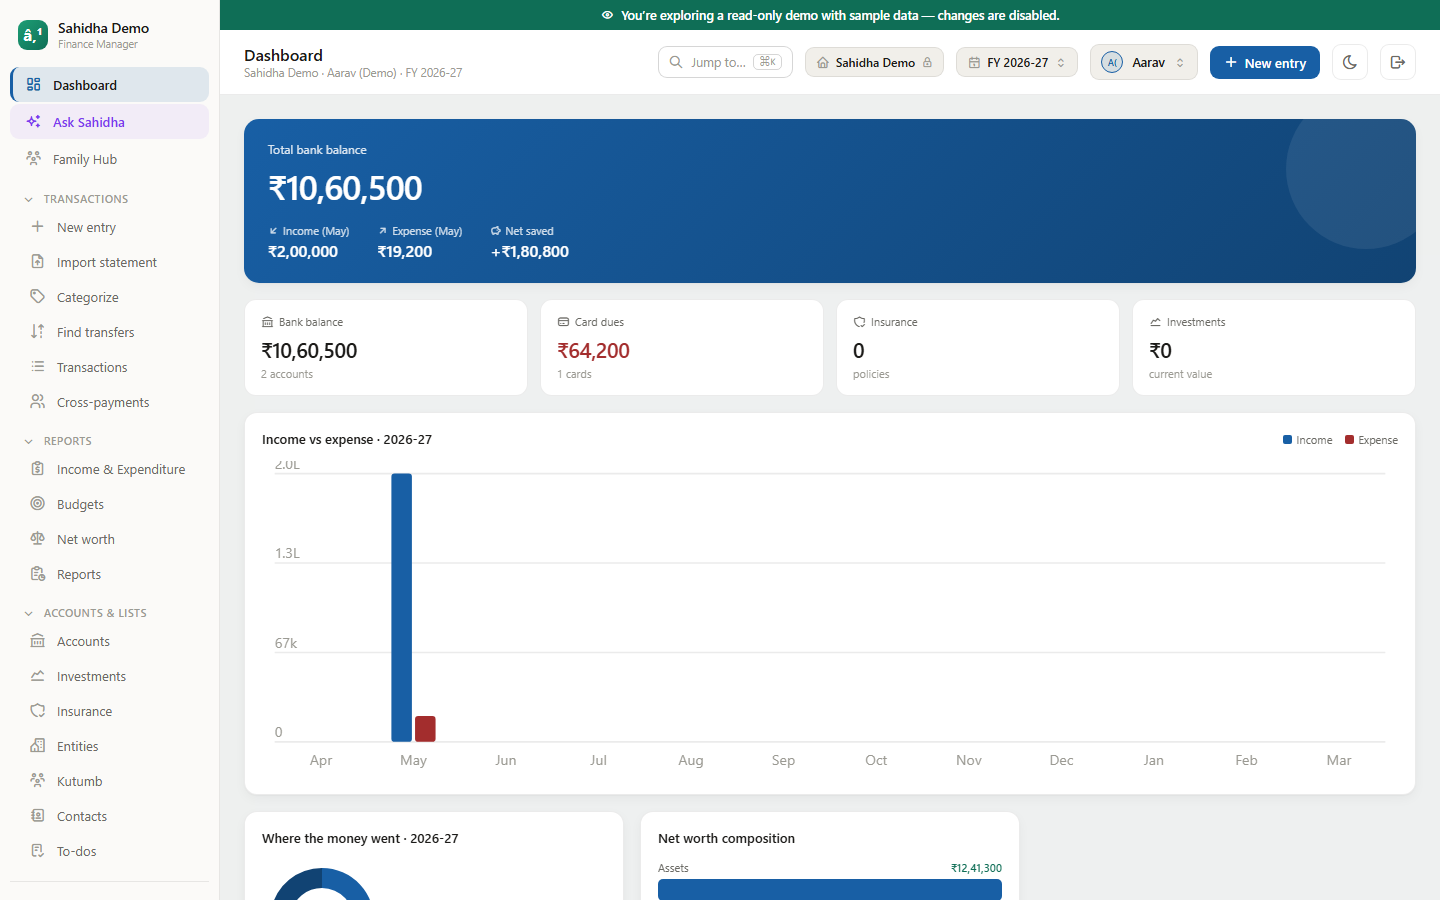Image resolution: width=1440 pixels, height=900 pixels.
Task: Click the Import statement file icon
Action: tap(38, 262)
